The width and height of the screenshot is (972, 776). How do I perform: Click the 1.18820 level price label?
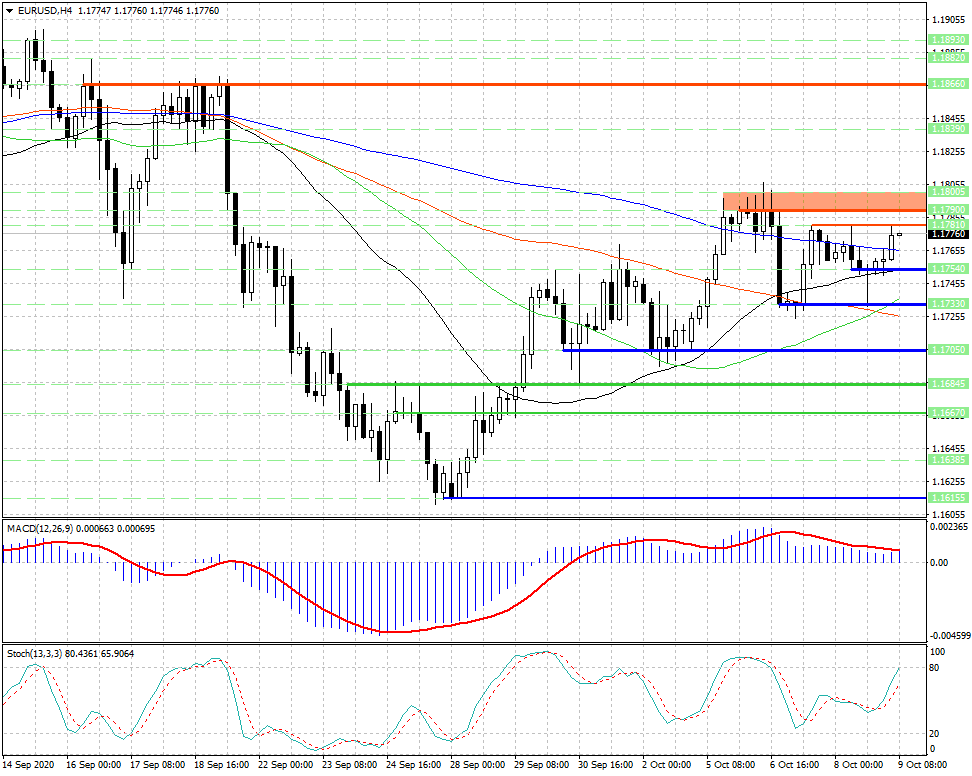click(948, 57)
